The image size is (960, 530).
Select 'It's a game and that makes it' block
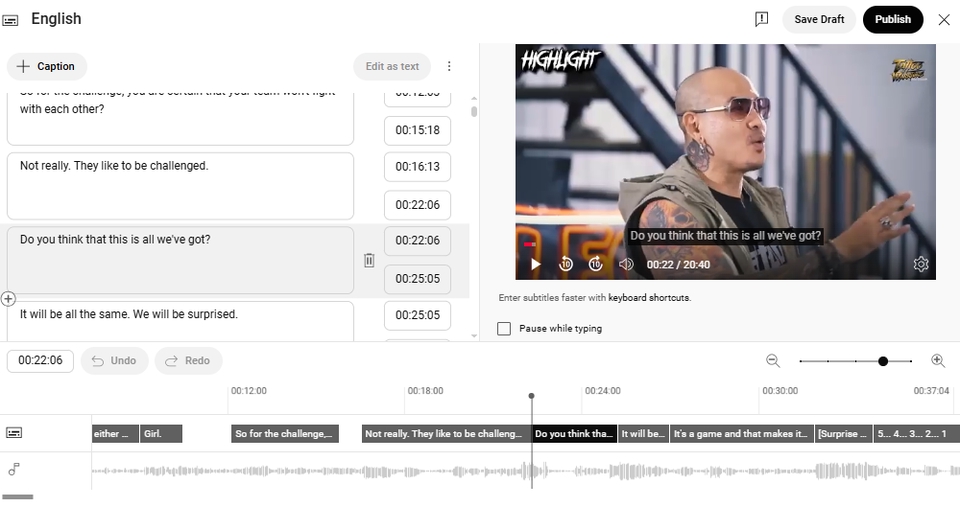[x=741, y=433]
